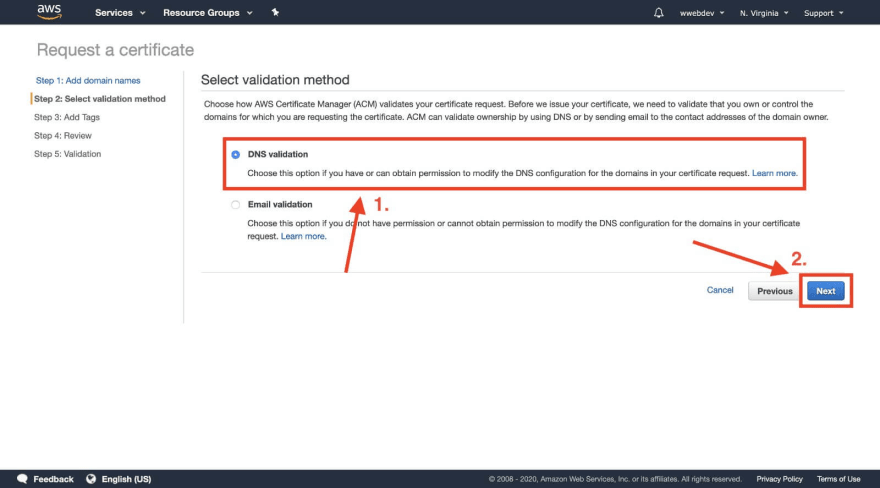
Task: Click the Feedback speech bubble icon
Action: [22, 478]
